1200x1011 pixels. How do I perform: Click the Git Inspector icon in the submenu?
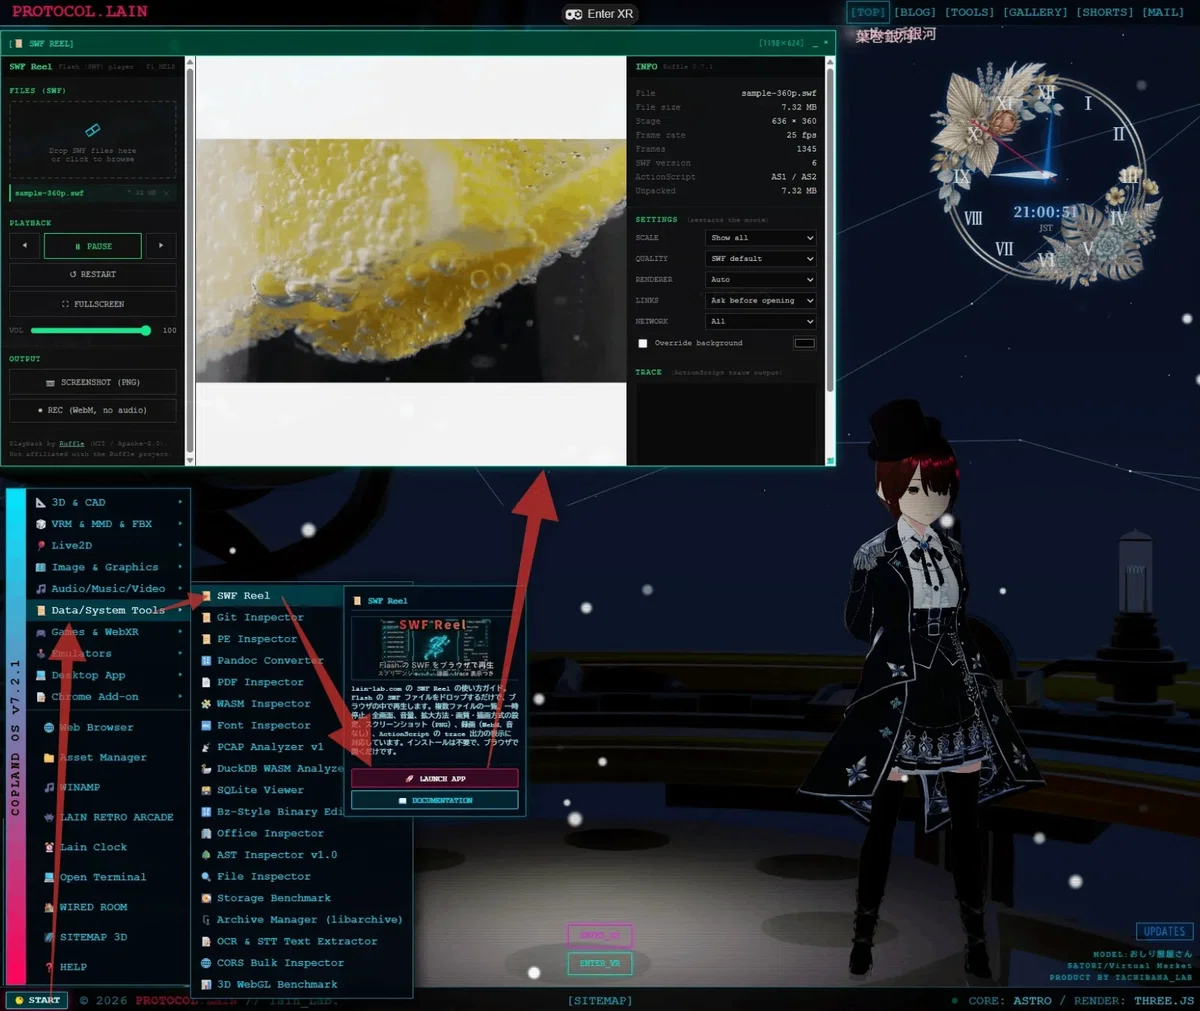click(x=206, y=617)
